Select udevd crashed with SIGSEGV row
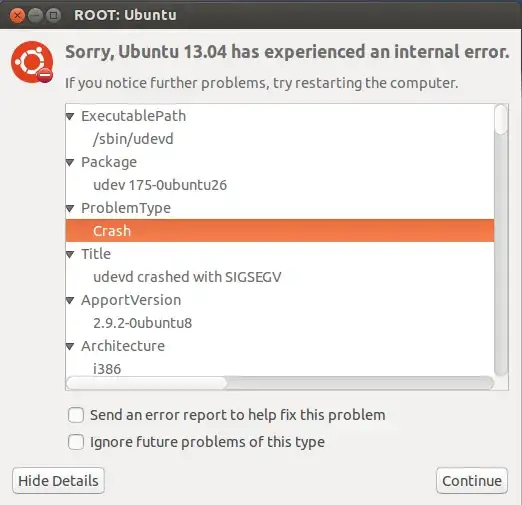522x505 pixels. pos(280,277)
